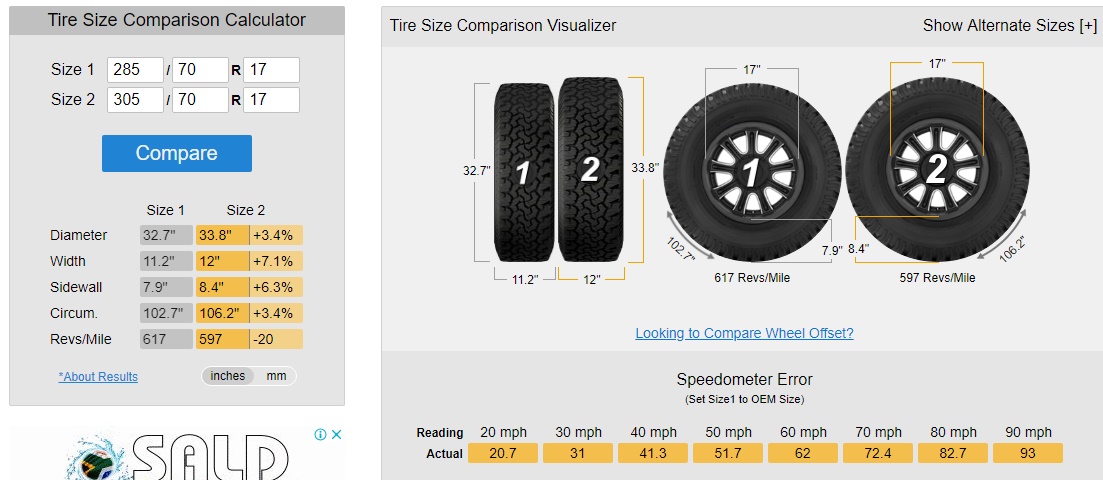This screenshot has width=1103, height=480.
Task: Switch units to inches
Action: click(x=228, y=376)
